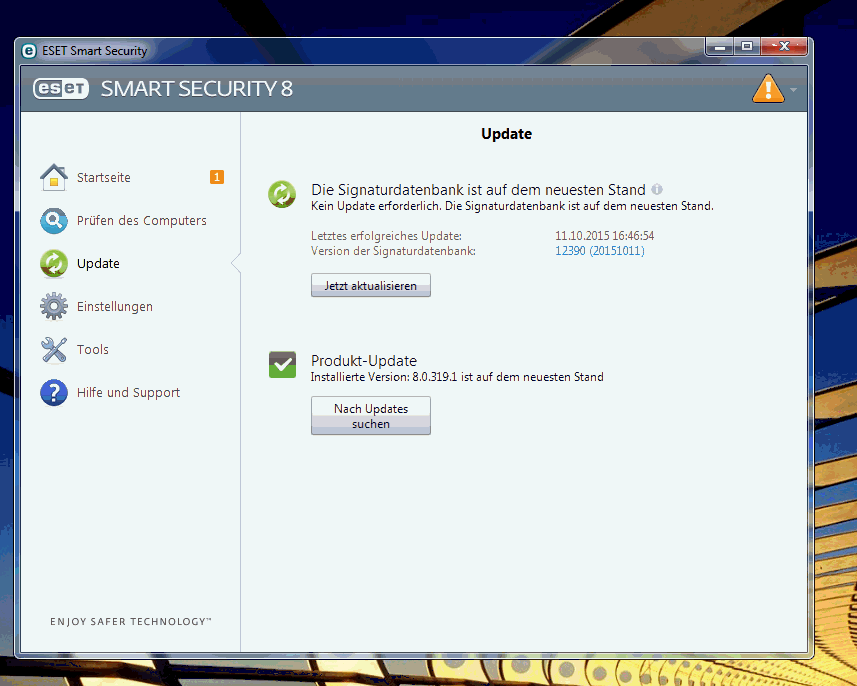Click the orange warning triangle icon
857x686 pixels.
[767, 89]
